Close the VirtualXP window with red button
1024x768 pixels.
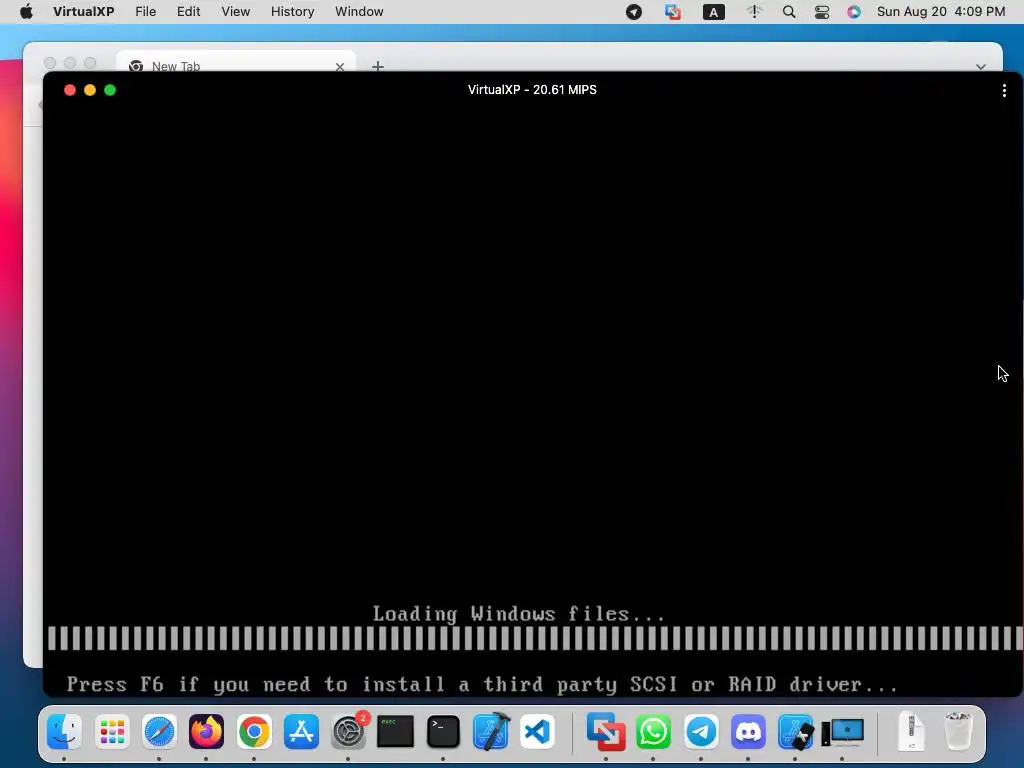click(70, 90)
